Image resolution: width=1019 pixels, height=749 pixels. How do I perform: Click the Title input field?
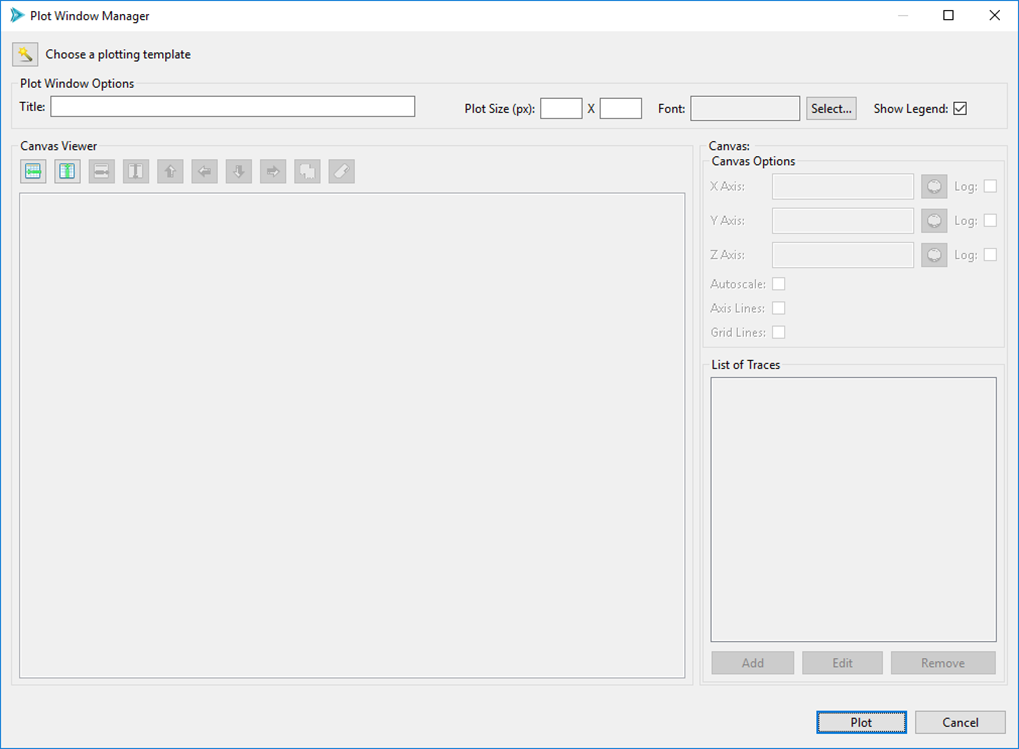tap(232, 106)
